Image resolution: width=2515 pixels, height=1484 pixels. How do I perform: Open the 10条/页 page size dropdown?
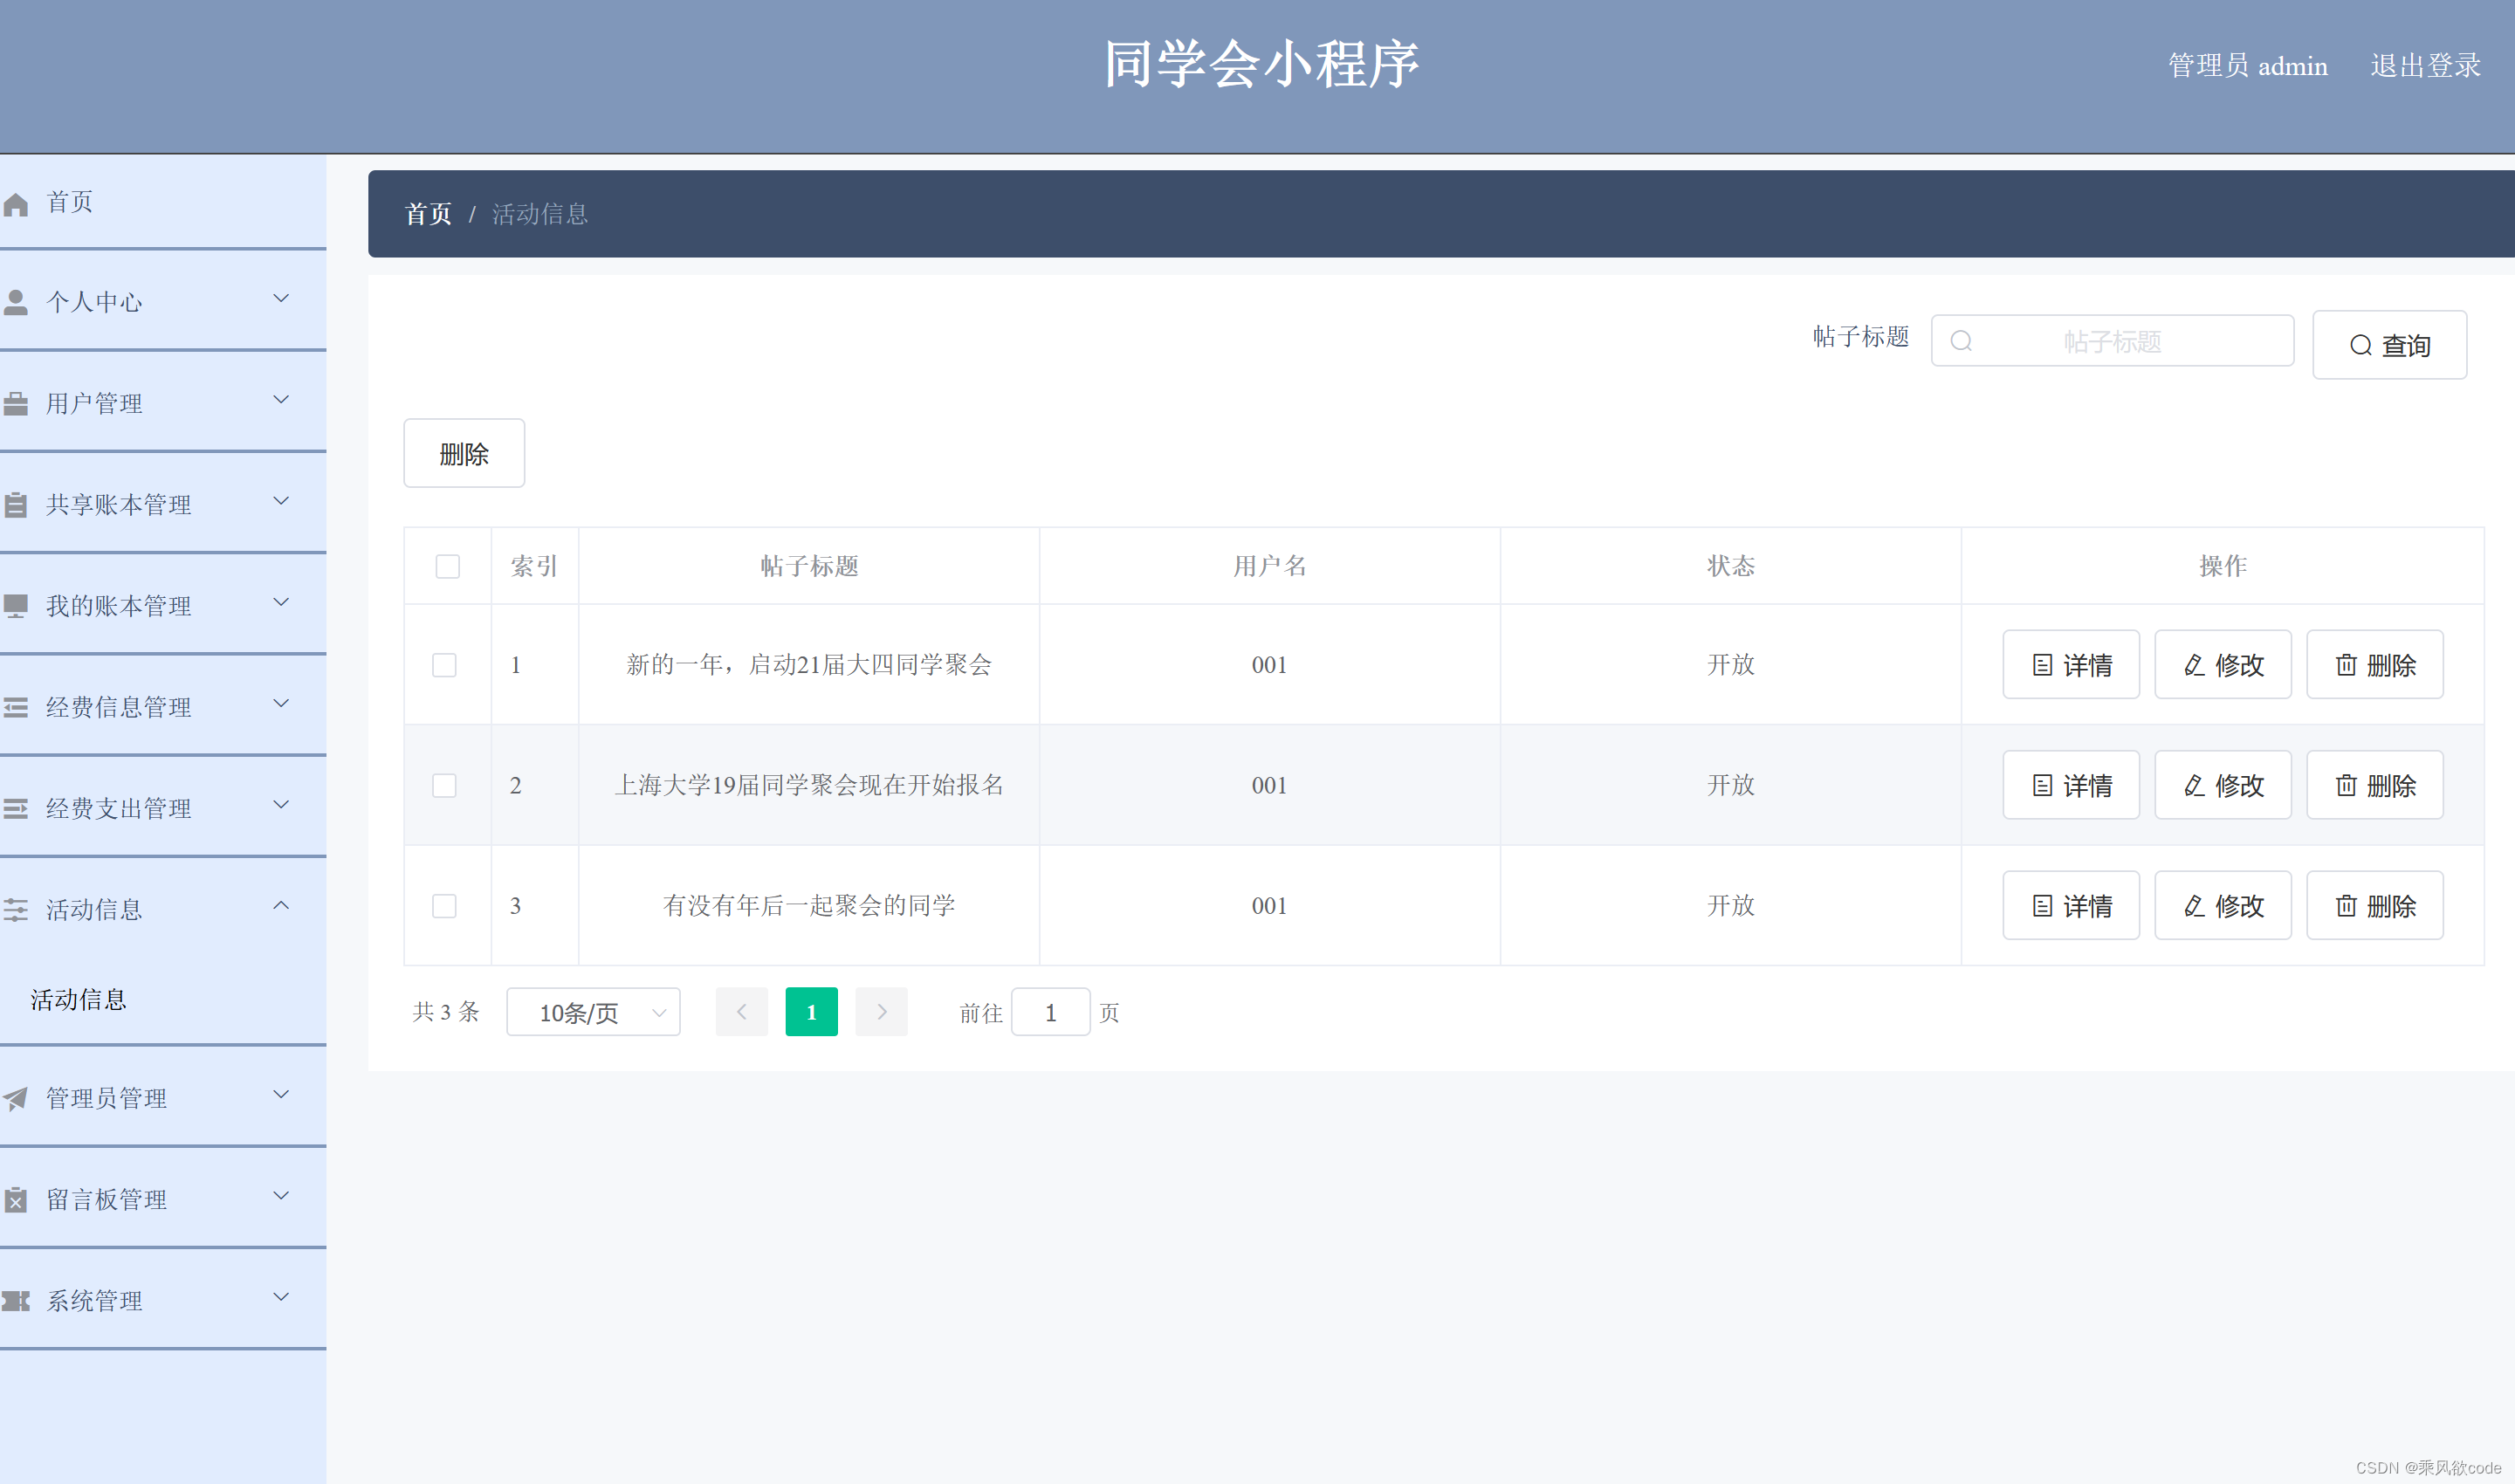pos(593,1013)
